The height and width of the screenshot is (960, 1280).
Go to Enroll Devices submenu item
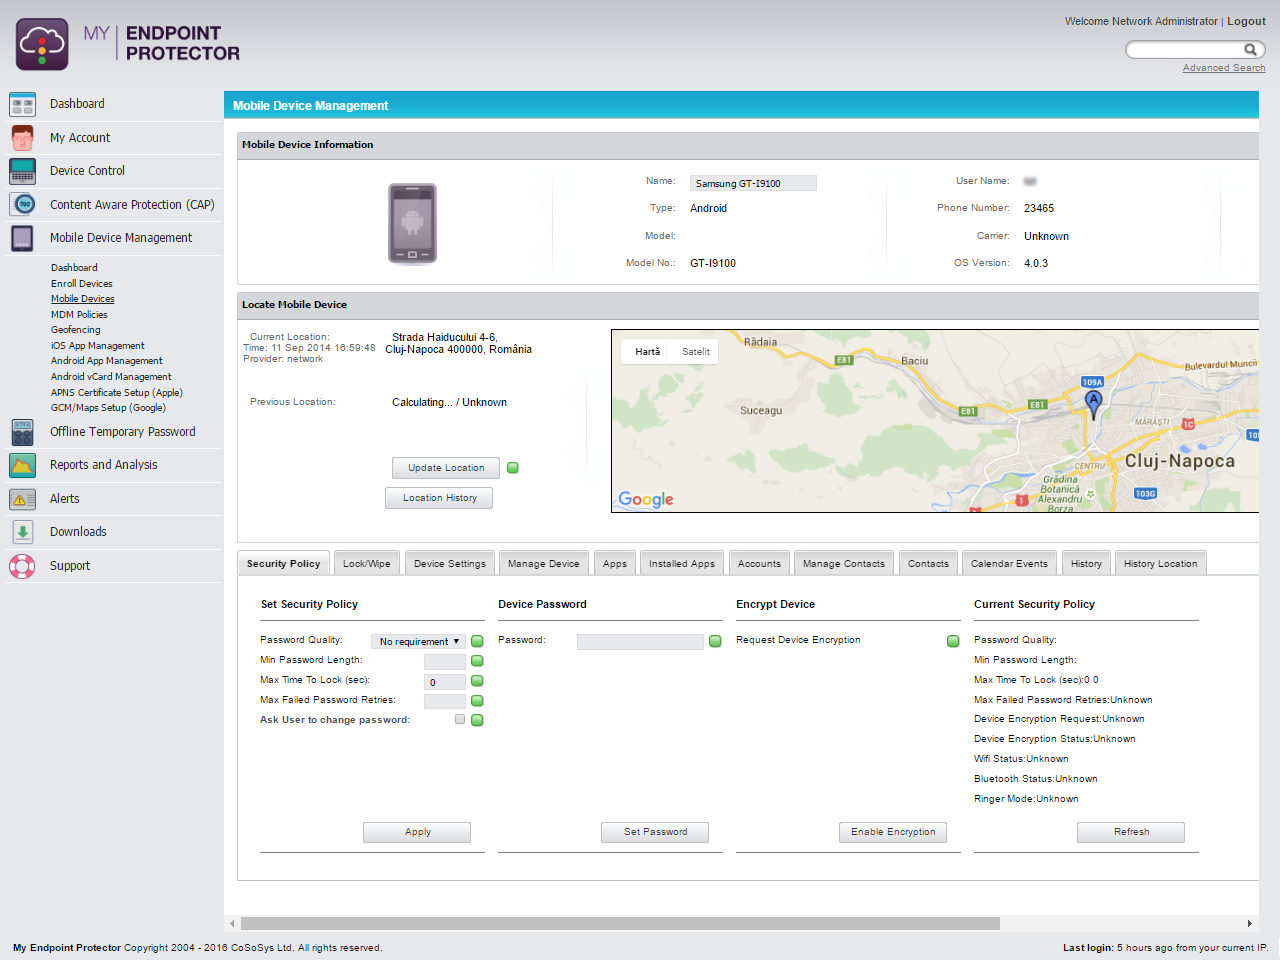click(x=82, y=284)
